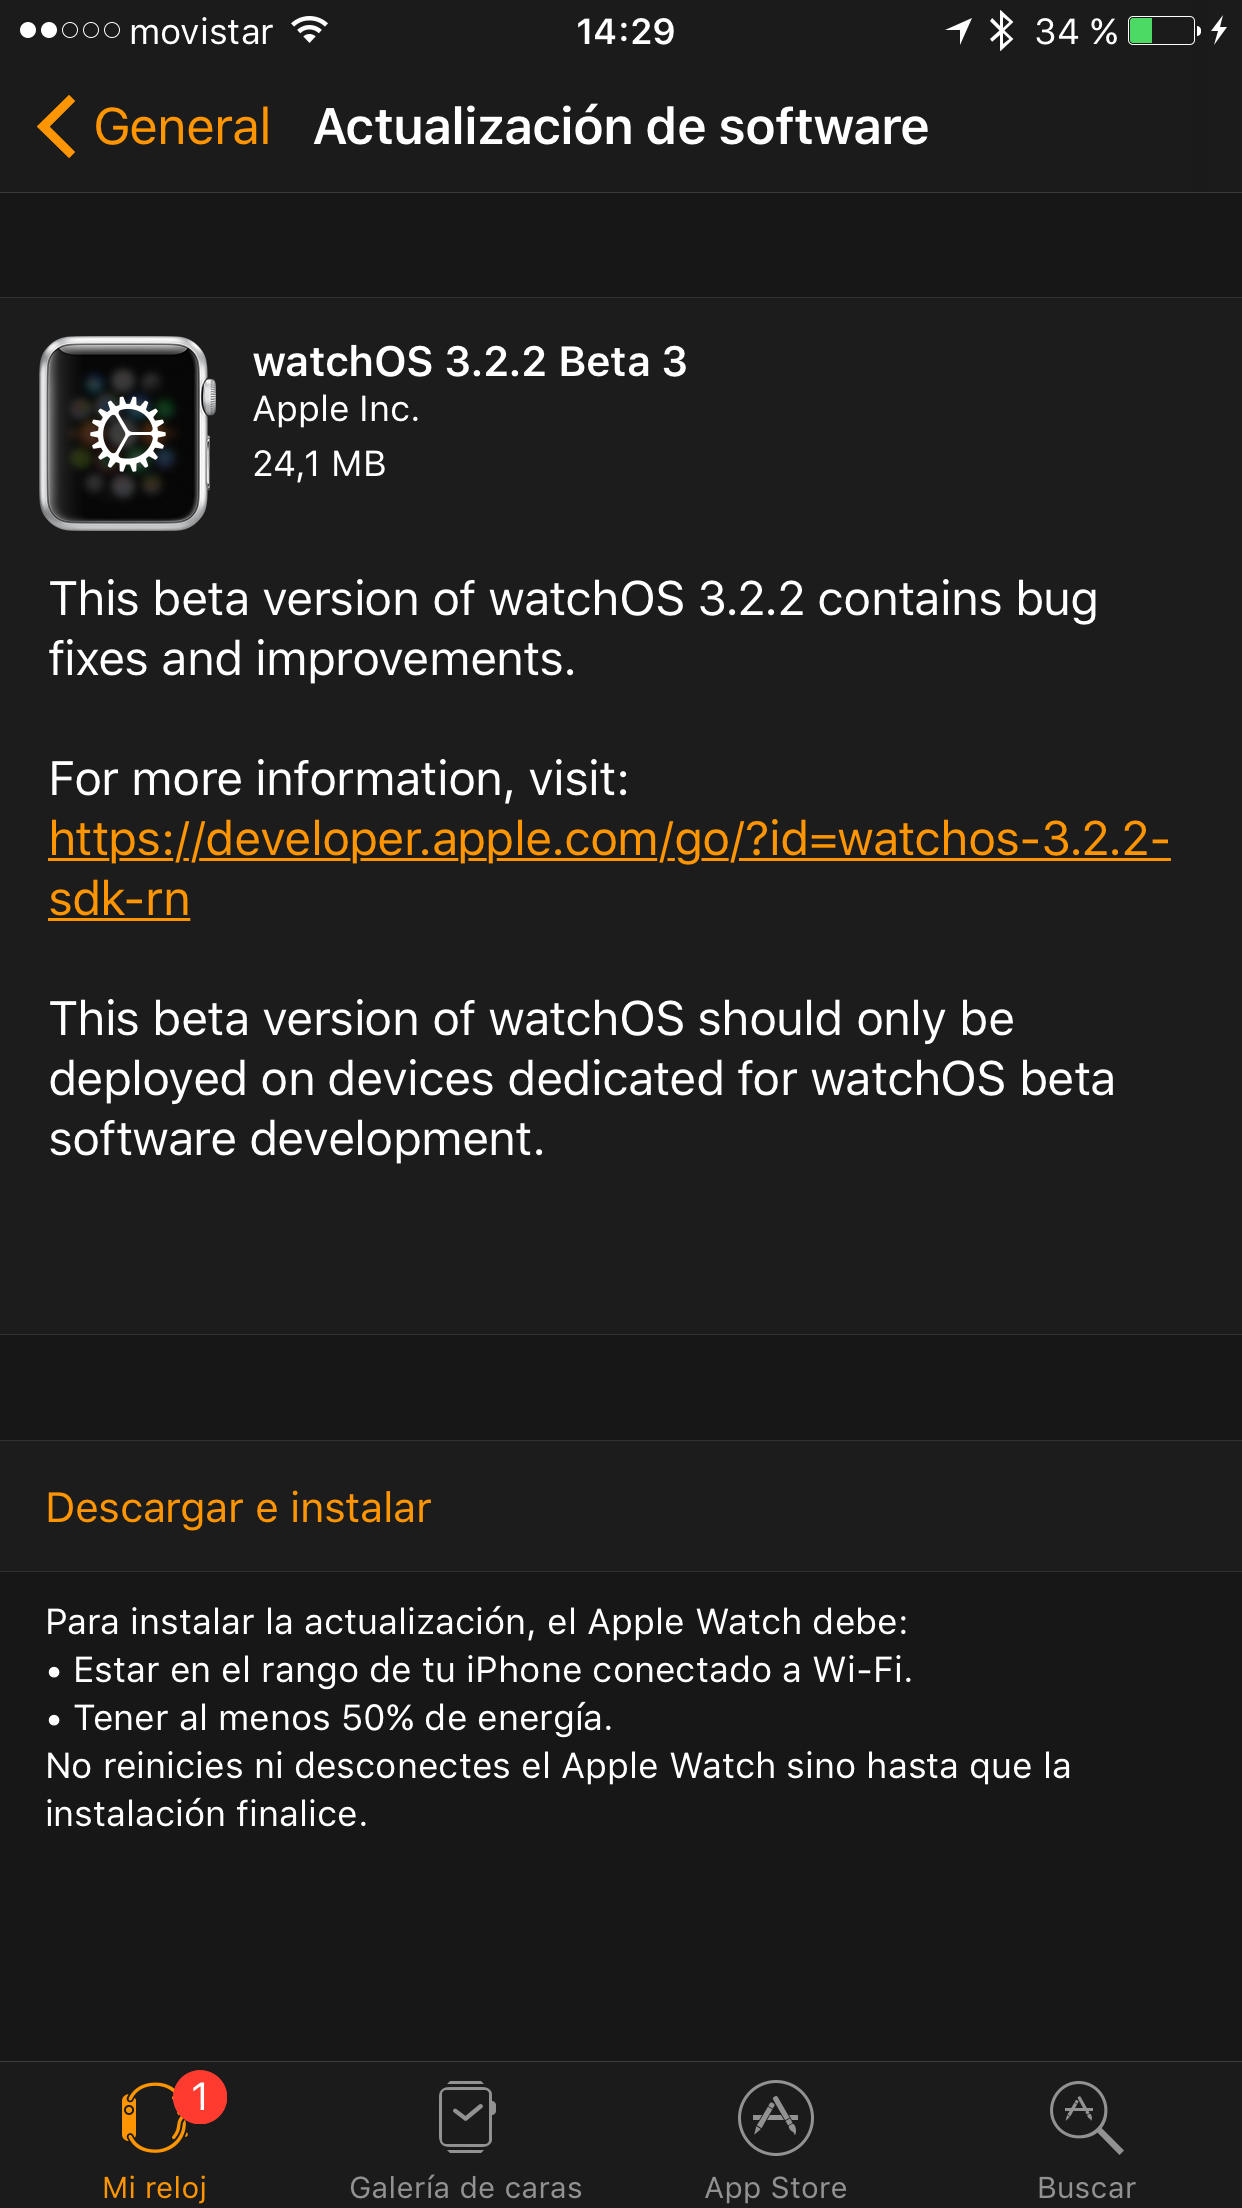Tap the 24,1 MB size label
This screenshot has width=1242, height=2208.
click(x=319, y=464)
